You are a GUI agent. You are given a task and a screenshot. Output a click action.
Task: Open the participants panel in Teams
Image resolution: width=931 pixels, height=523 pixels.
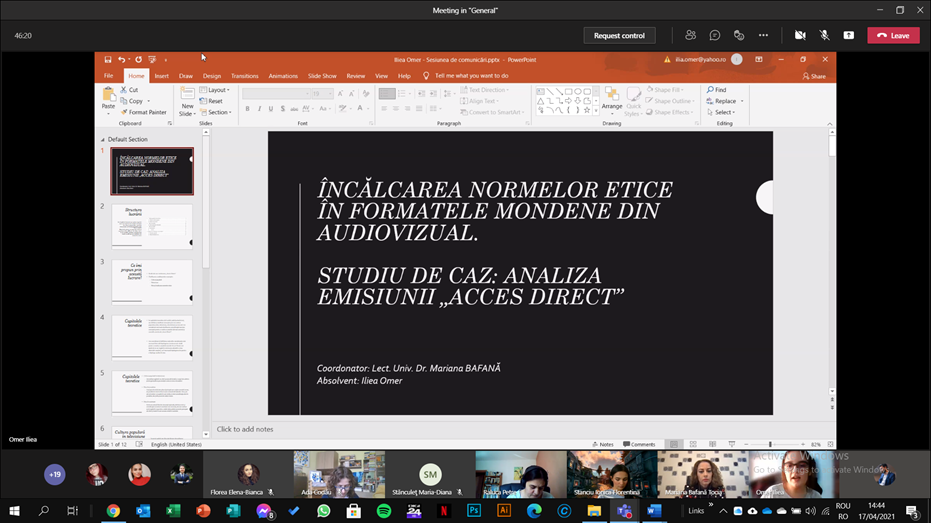pos(690,35)
